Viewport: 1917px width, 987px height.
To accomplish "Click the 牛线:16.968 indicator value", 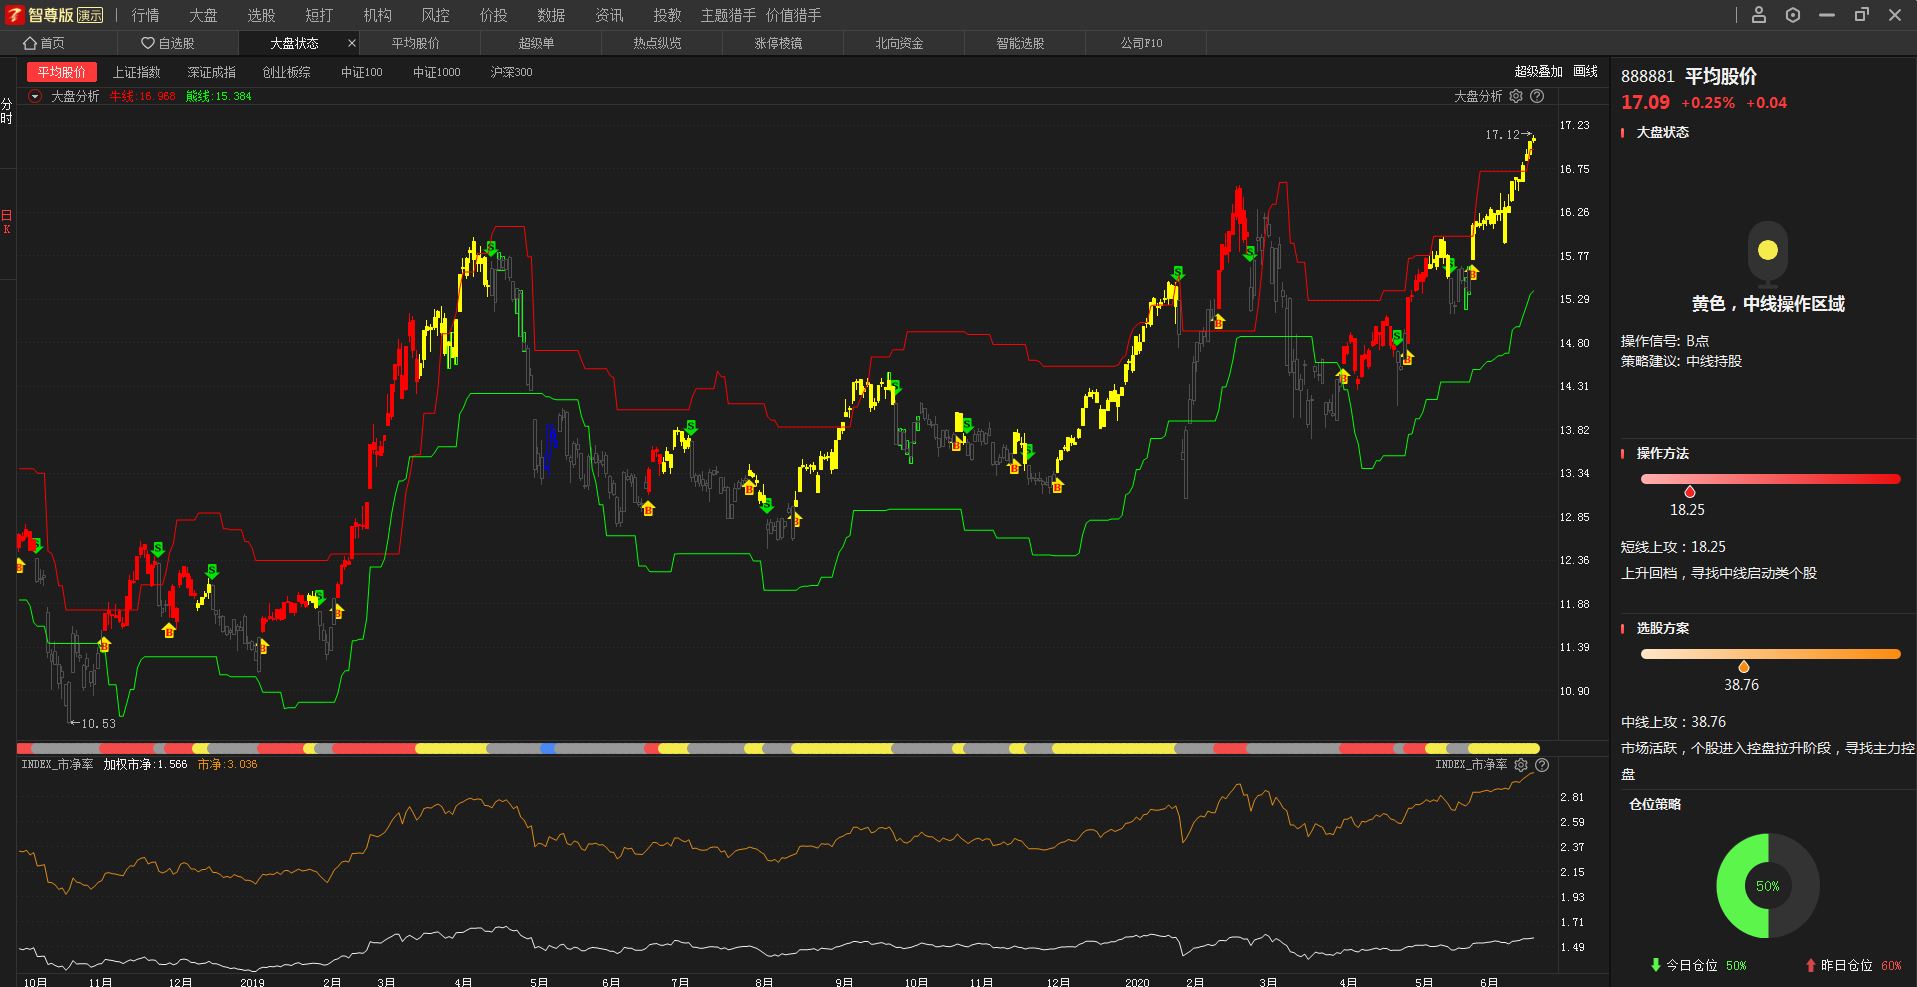I will 143,96.
